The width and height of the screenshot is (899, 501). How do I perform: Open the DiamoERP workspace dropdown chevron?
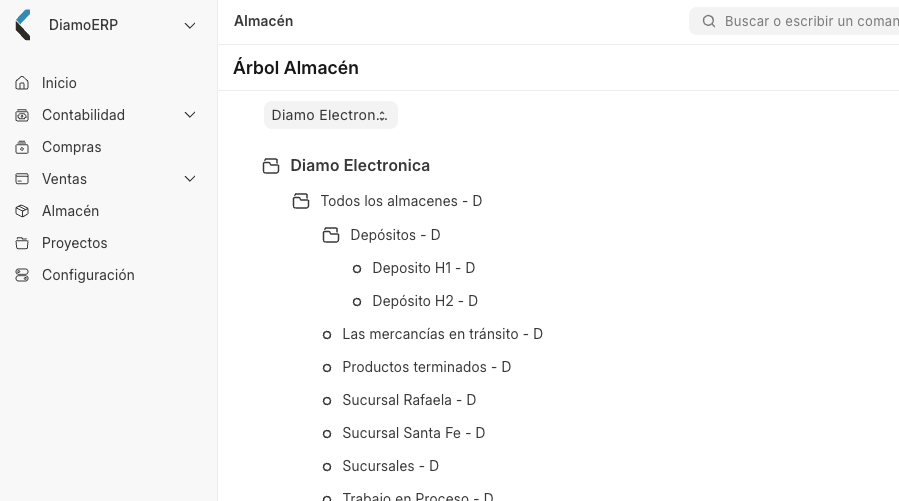tap(190, 25)
